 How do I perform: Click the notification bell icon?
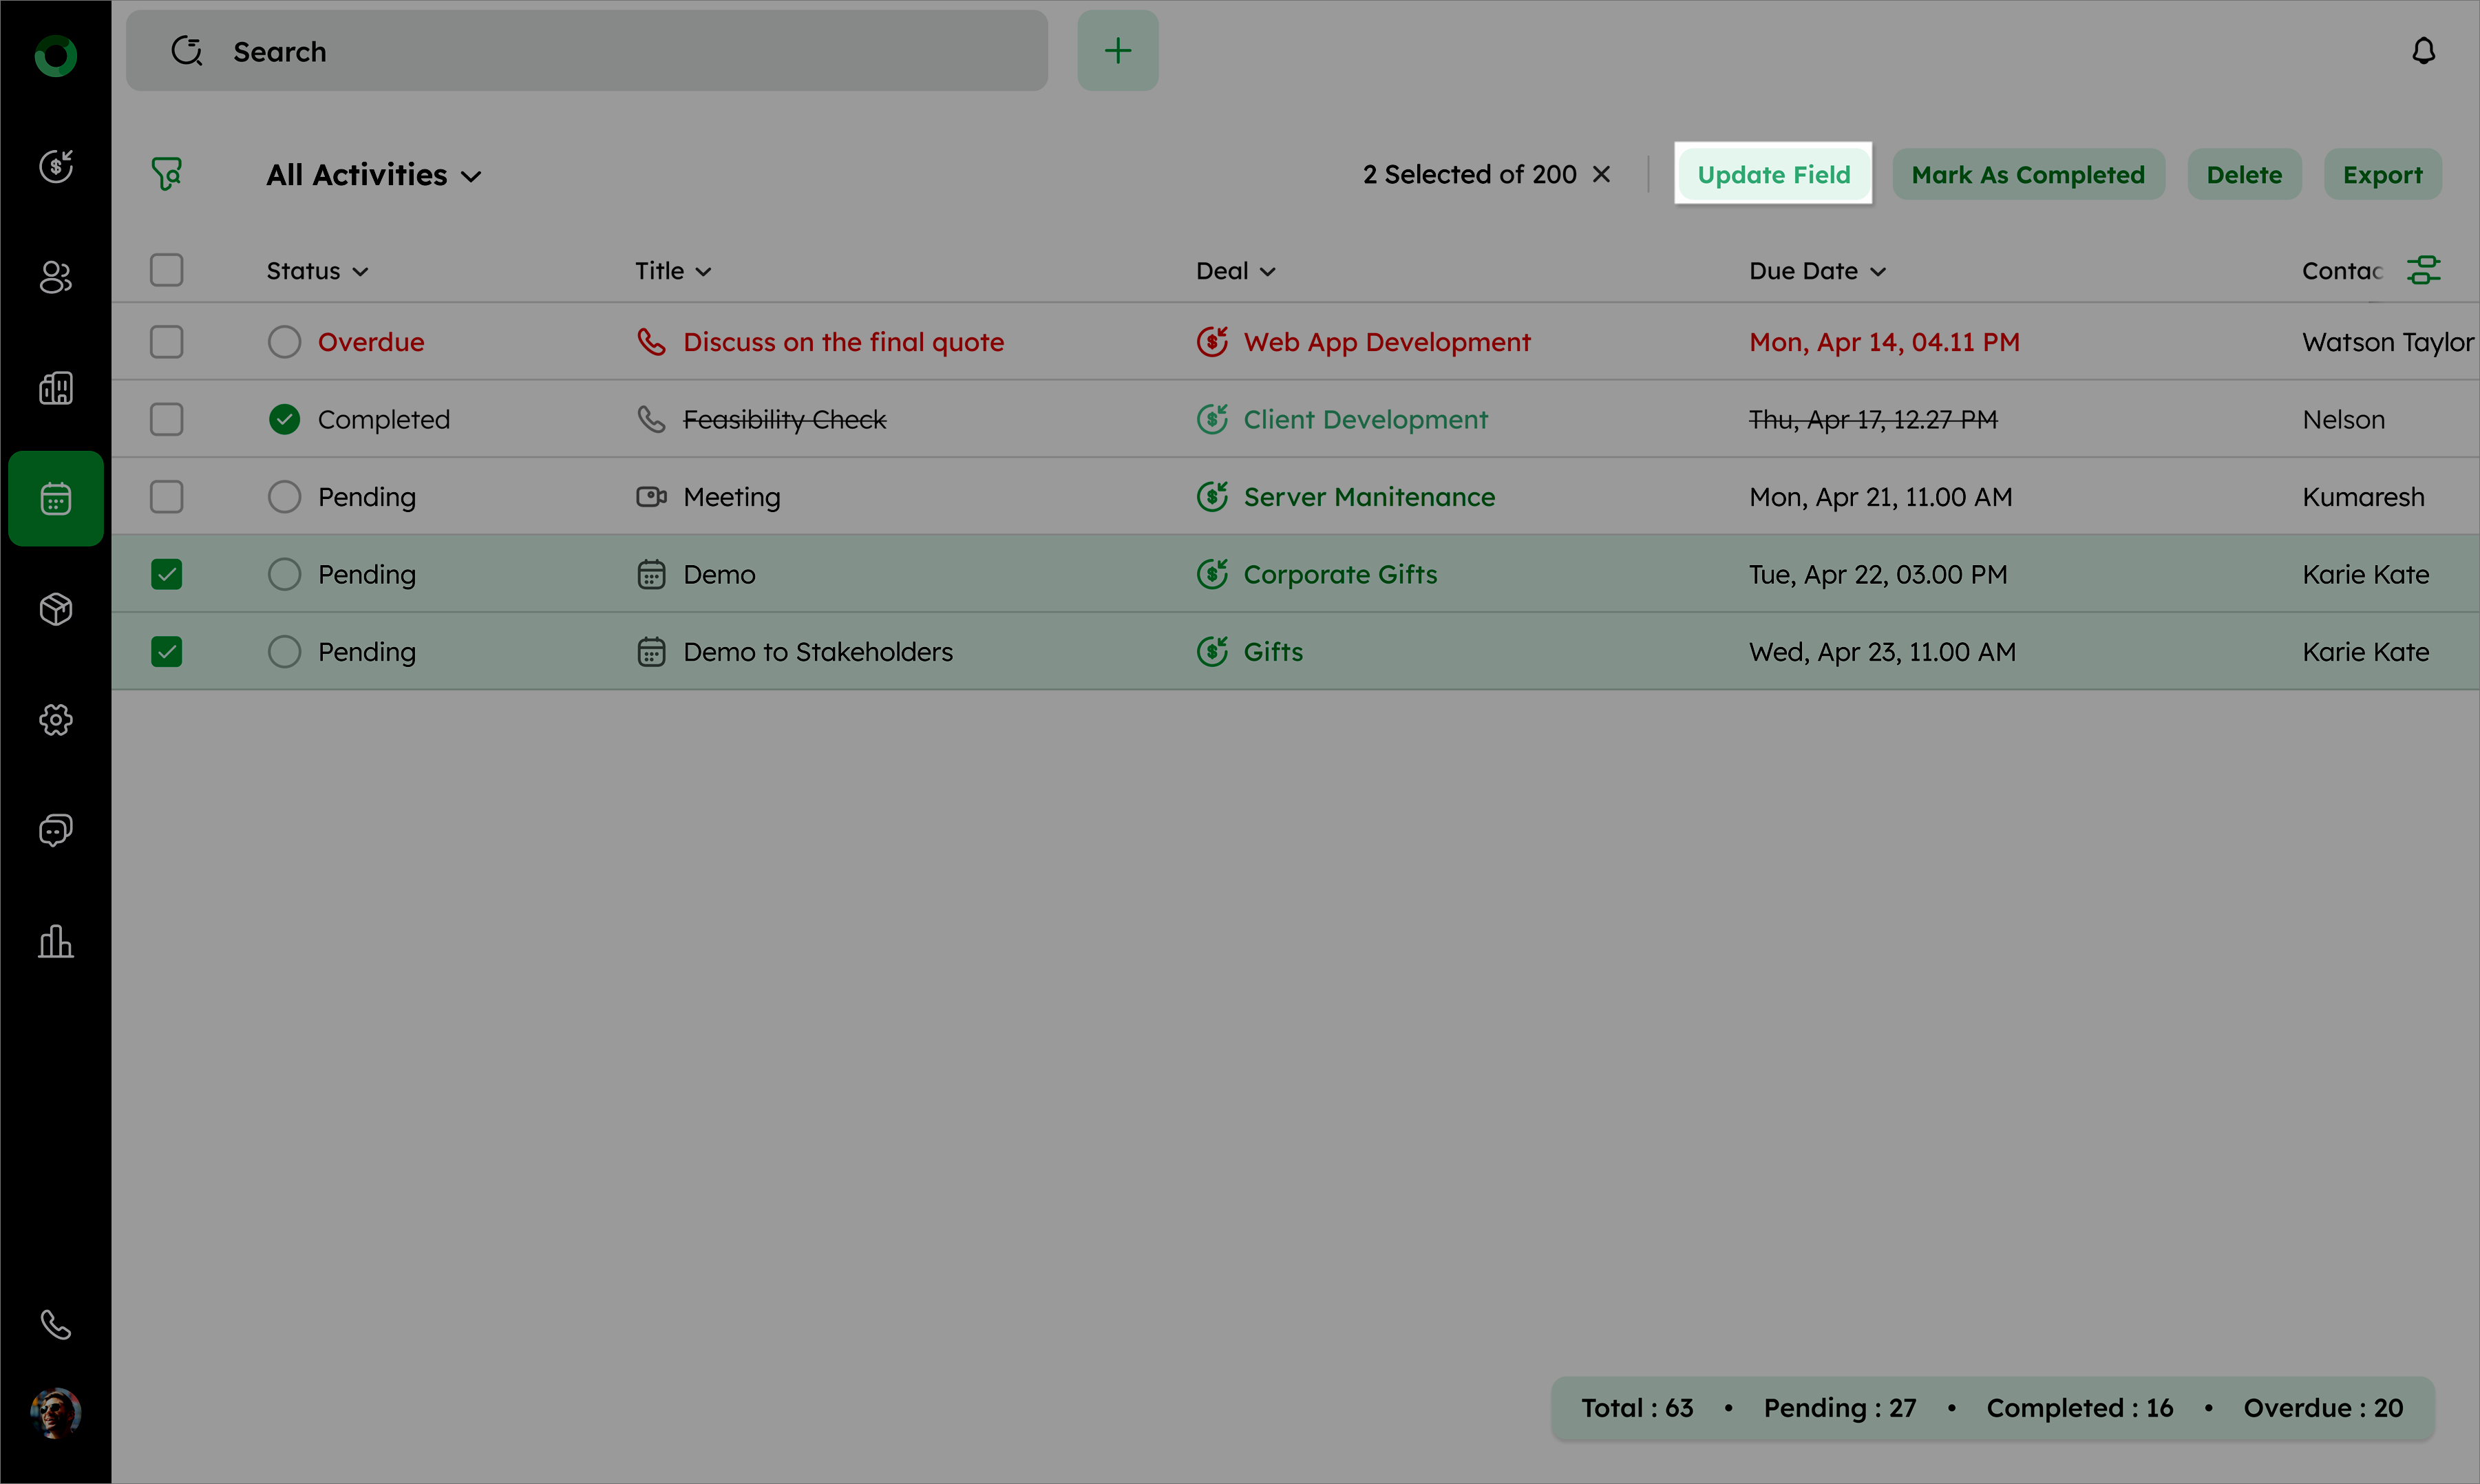click(x=2423, y=51)
